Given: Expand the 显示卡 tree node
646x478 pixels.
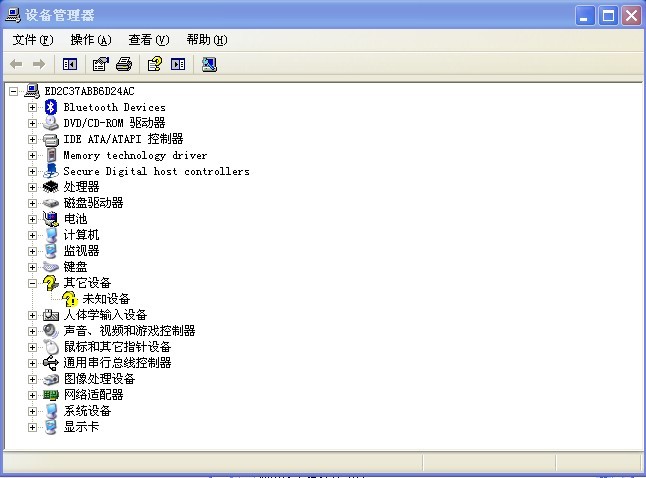Looking at the screenshot, I should (32, 427).
